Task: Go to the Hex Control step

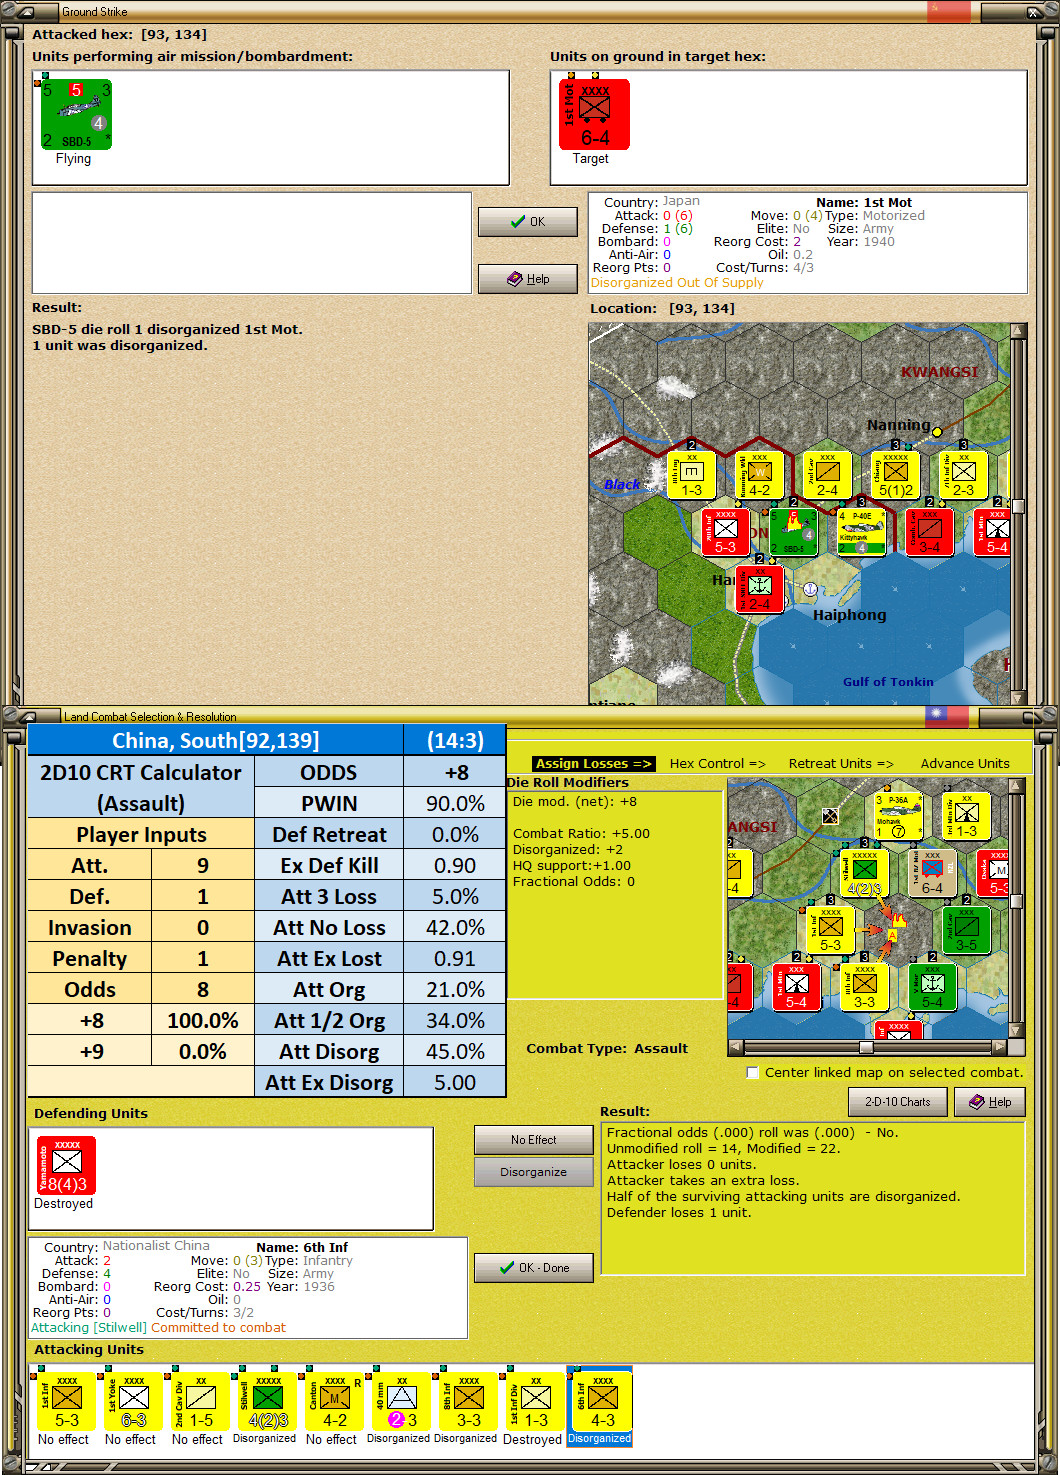Action: [x=717, y=763]
